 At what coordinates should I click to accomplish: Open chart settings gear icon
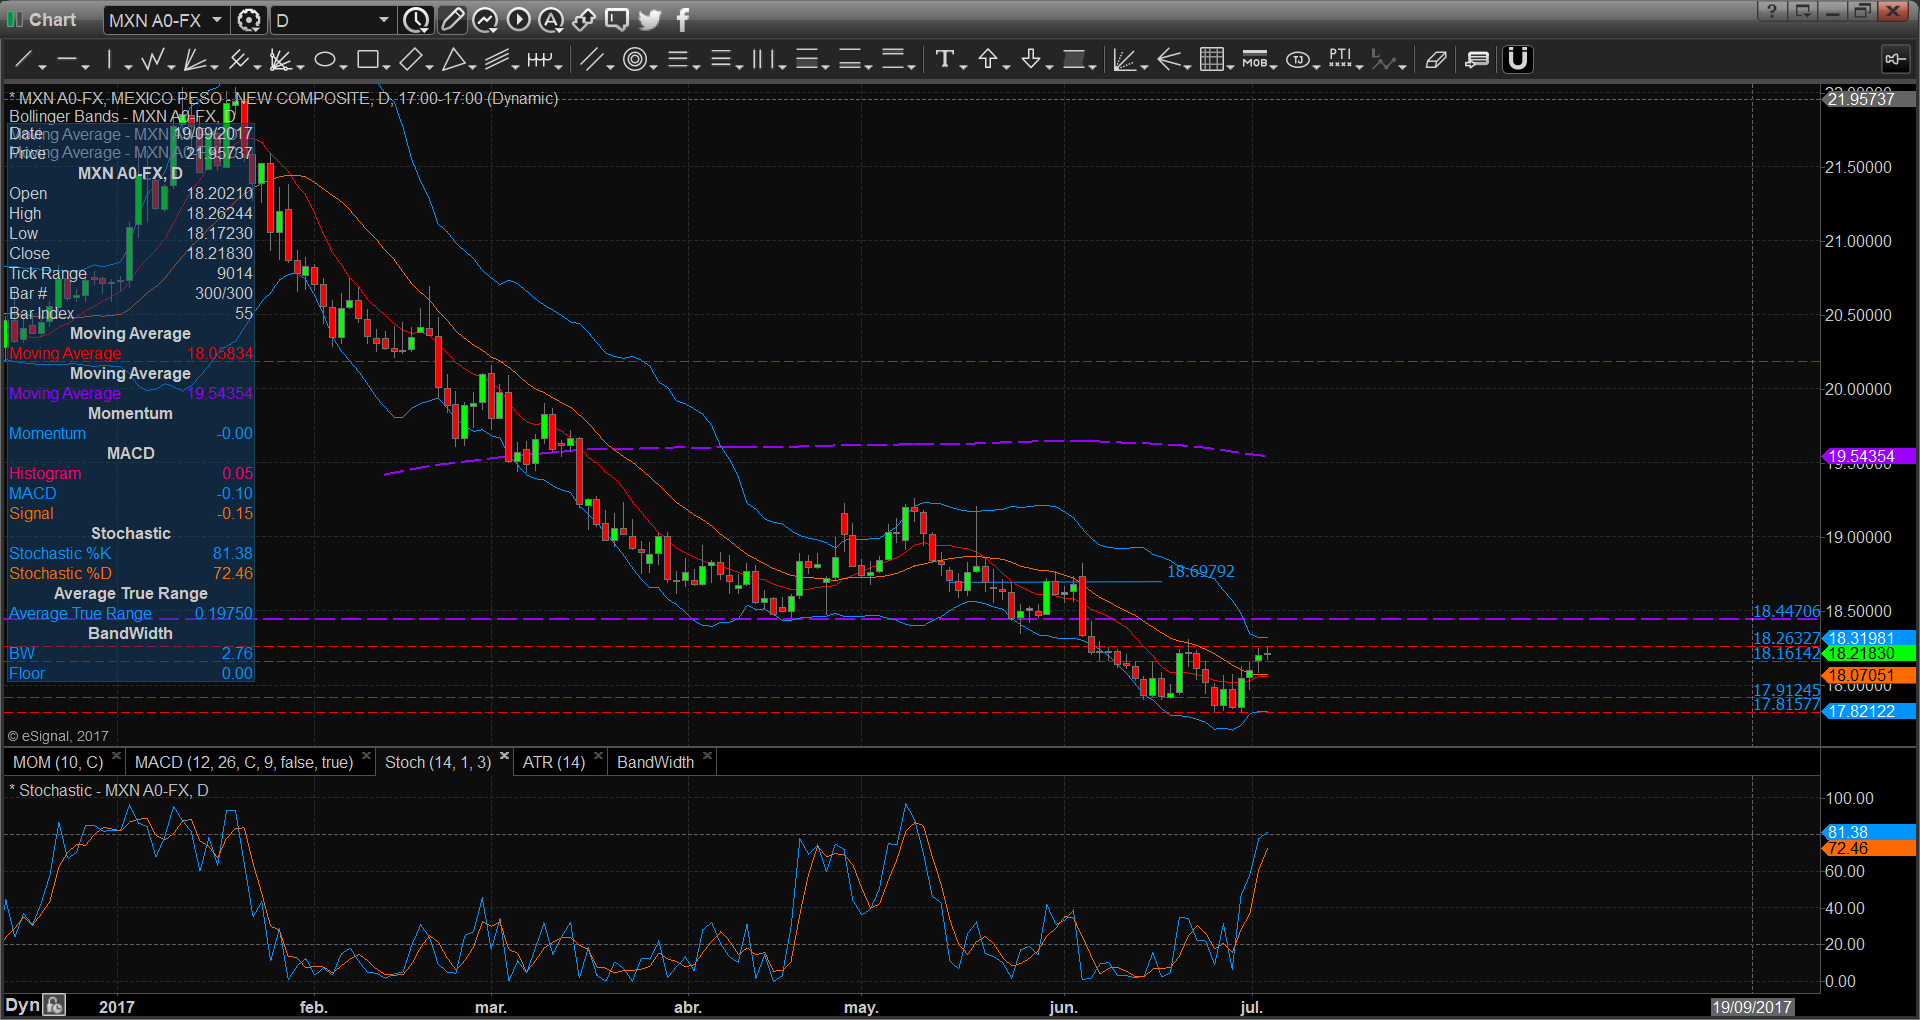(249, 20)
